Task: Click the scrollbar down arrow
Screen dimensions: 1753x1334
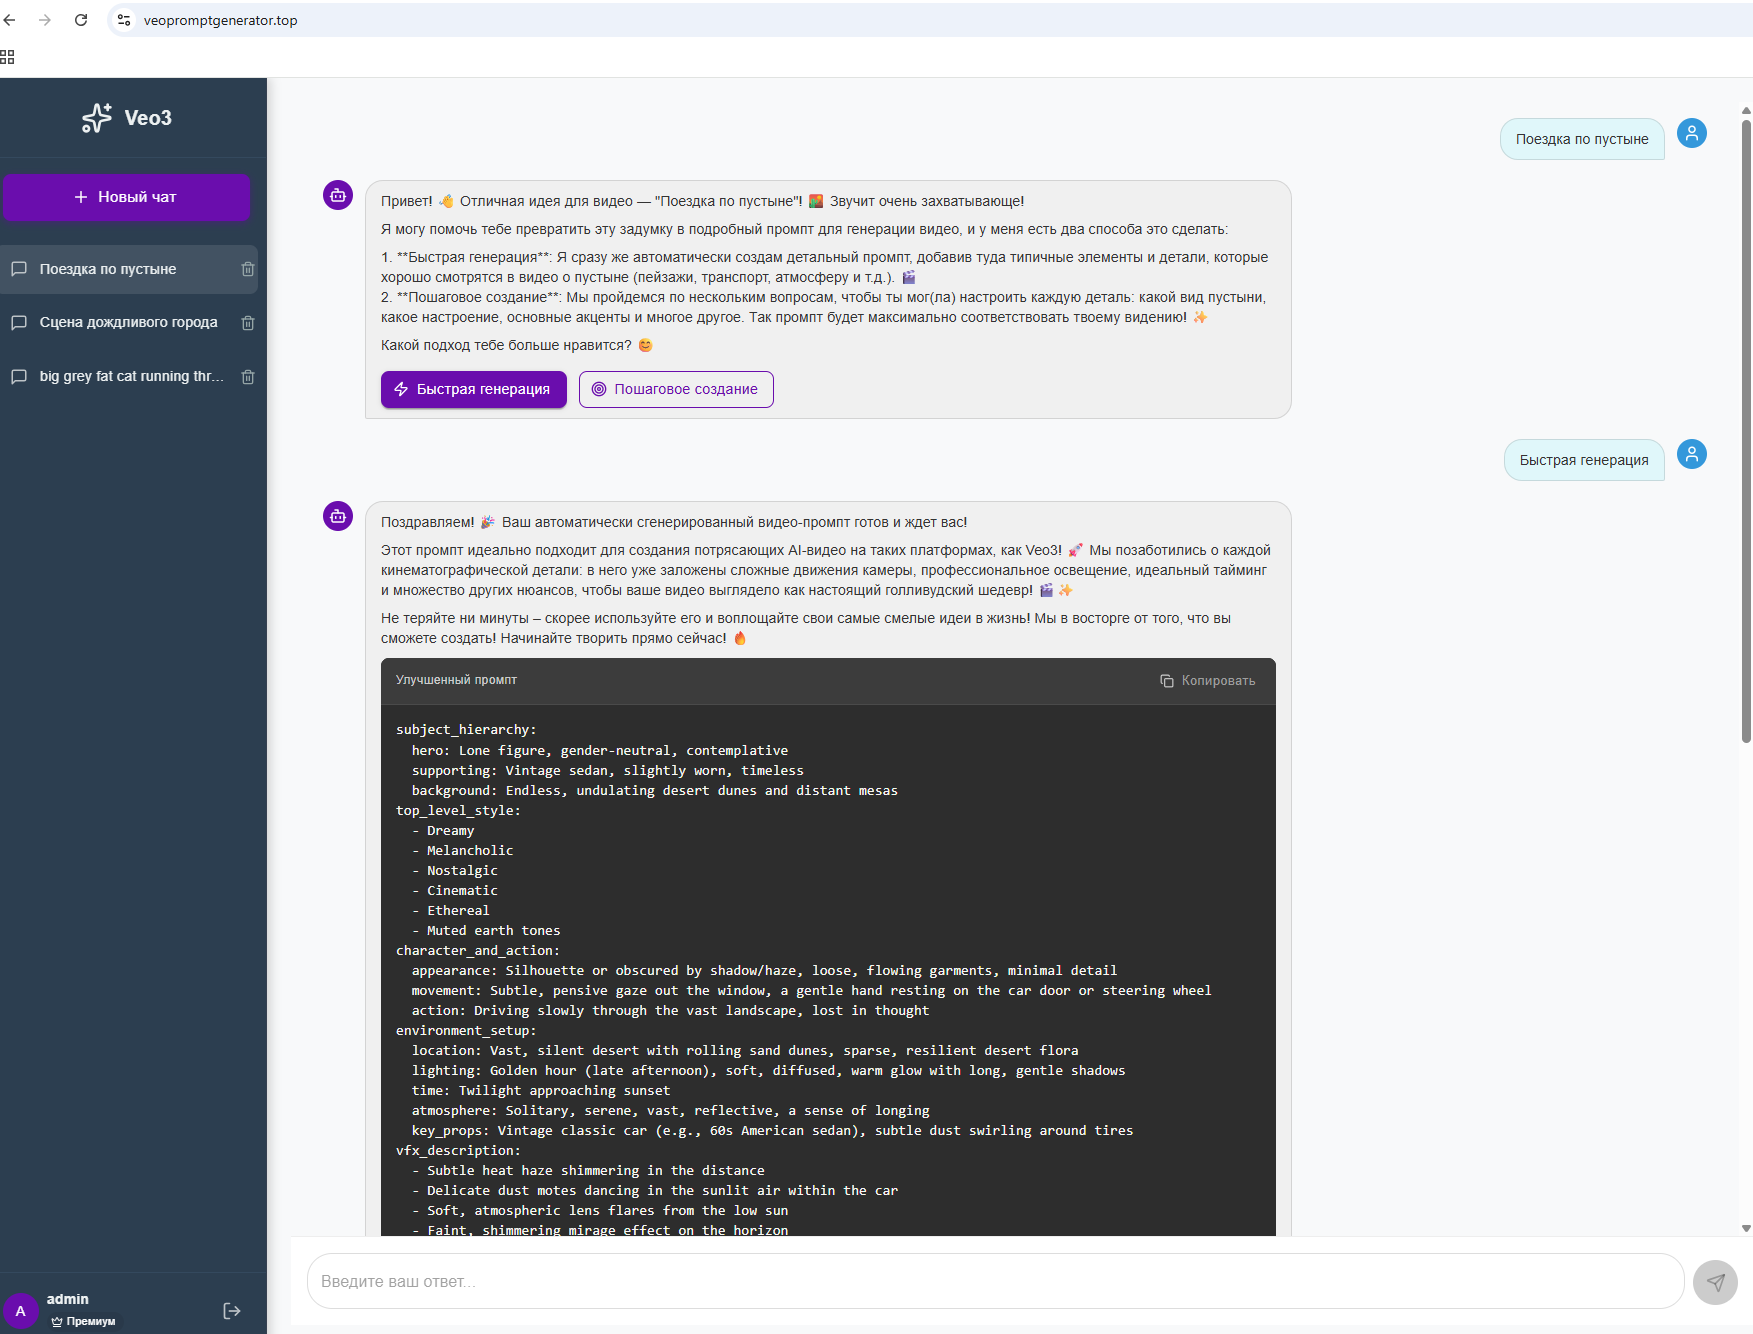Action: [x=1746, y=1228]
